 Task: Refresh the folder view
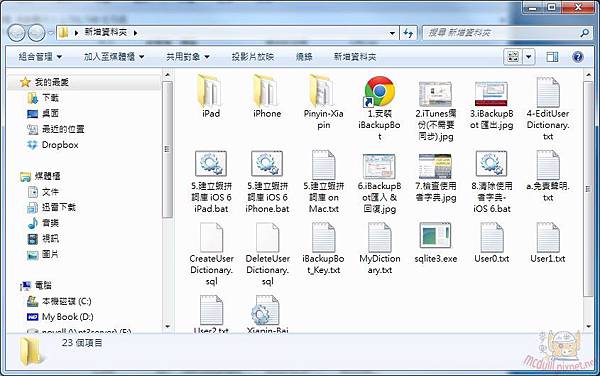click(409, 33)
